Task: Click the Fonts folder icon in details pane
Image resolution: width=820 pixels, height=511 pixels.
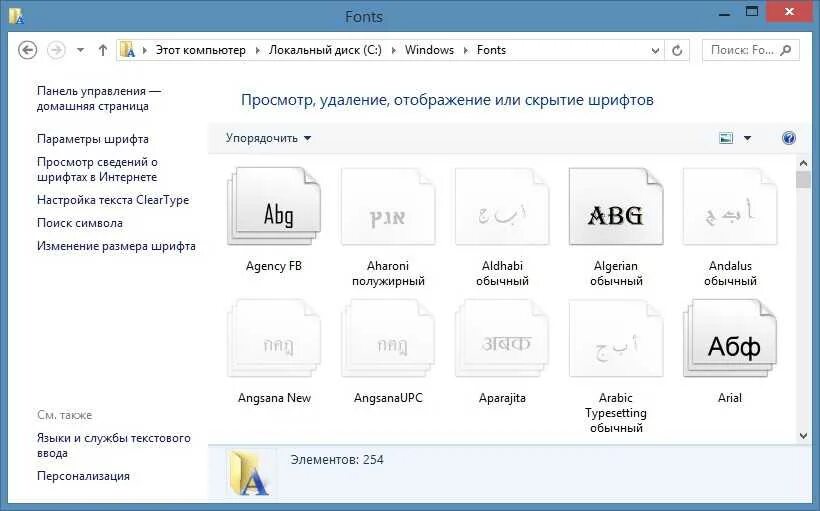Action: point(250,472)
